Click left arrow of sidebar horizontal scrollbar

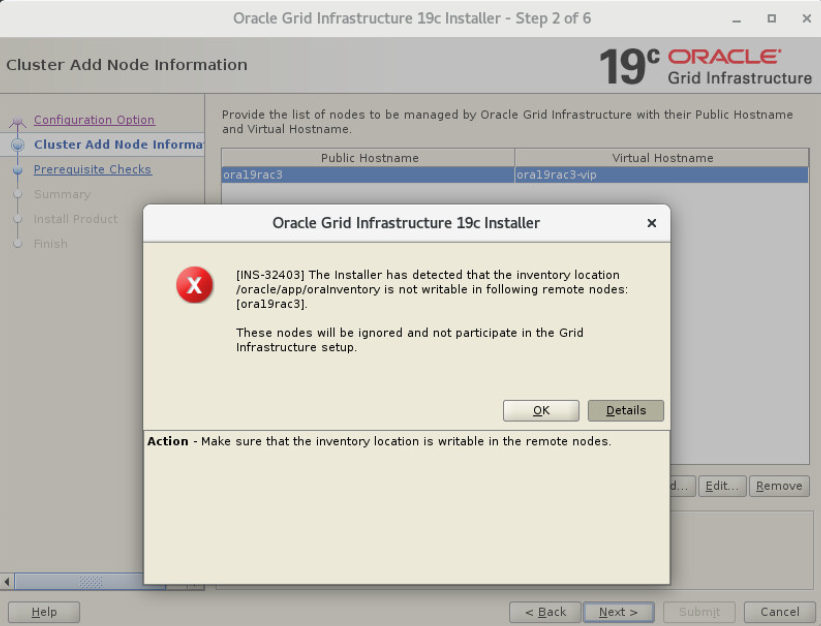coord(7,582)
